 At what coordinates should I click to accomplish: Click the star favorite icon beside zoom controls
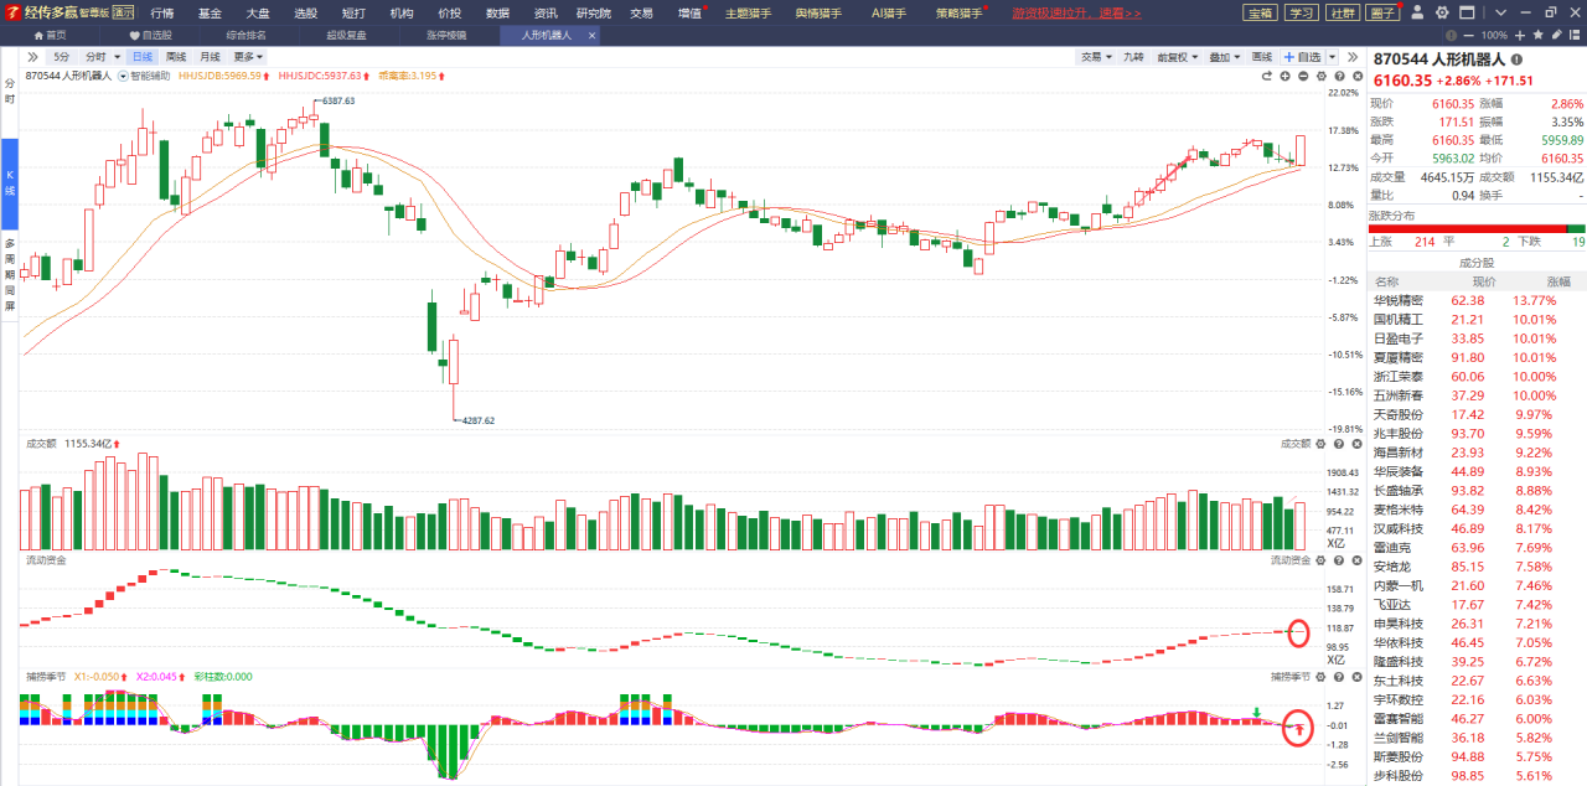pos(1538,35)
